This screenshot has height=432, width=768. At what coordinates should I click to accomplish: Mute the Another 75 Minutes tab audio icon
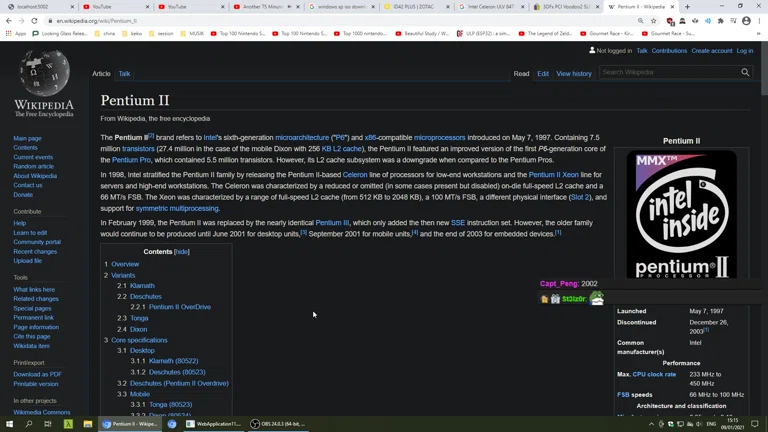pos(289,7)
